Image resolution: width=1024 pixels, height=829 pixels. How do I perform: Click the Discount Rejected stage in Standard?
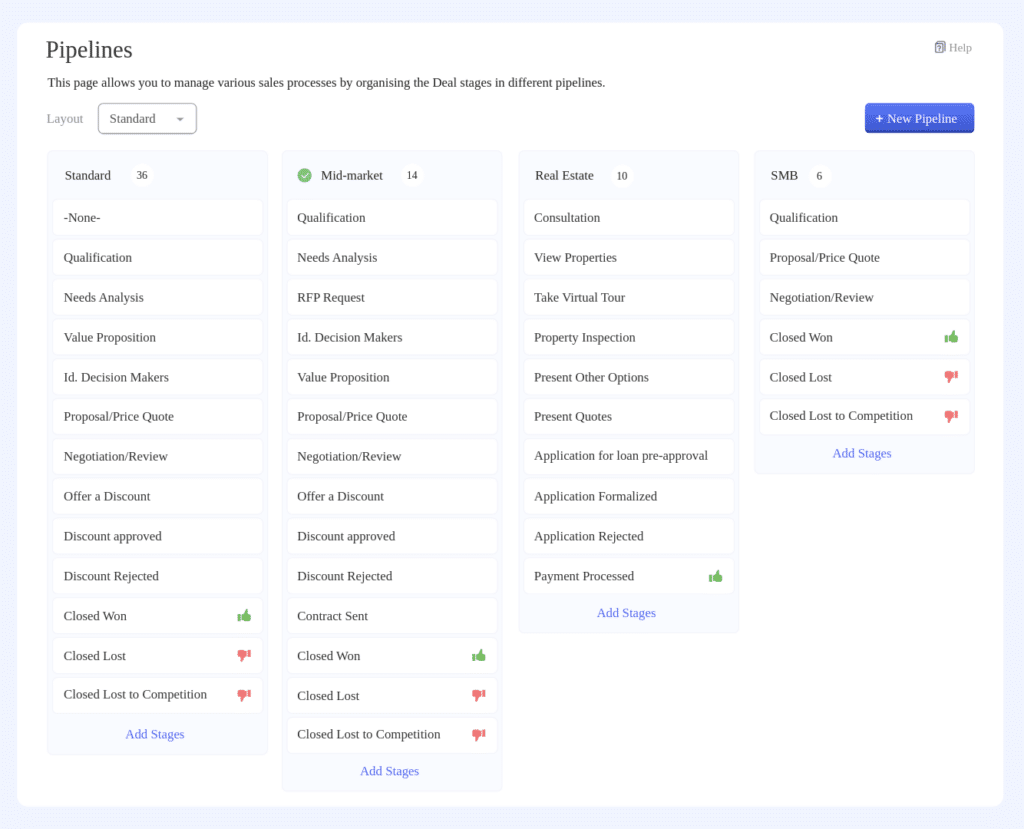click(x=157, y=576)
